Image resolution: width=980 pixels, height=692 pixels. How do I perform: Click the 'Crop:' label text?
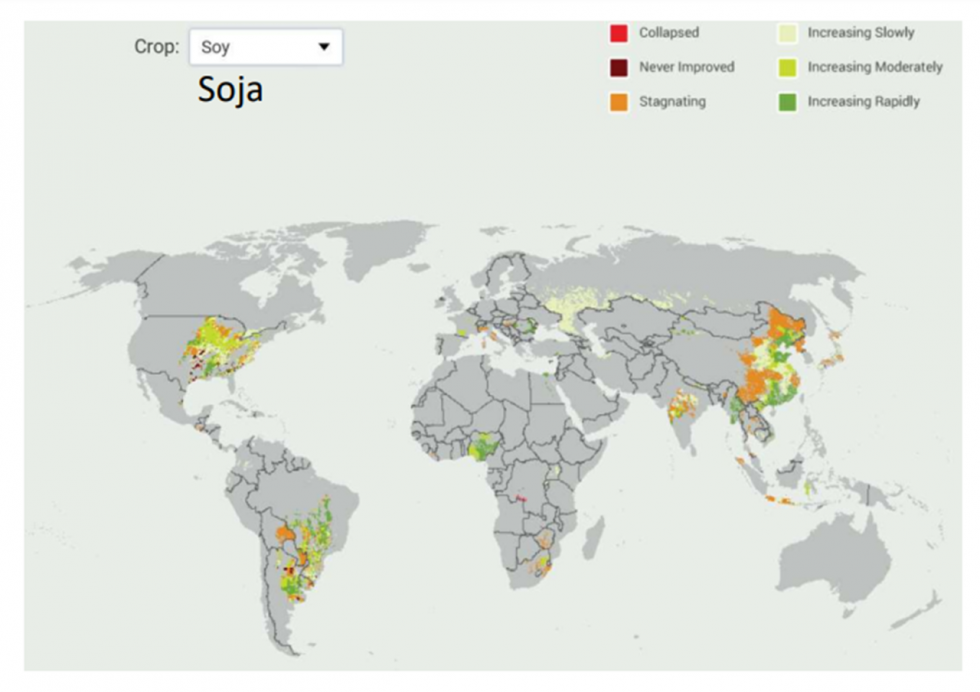click(157, 47)
